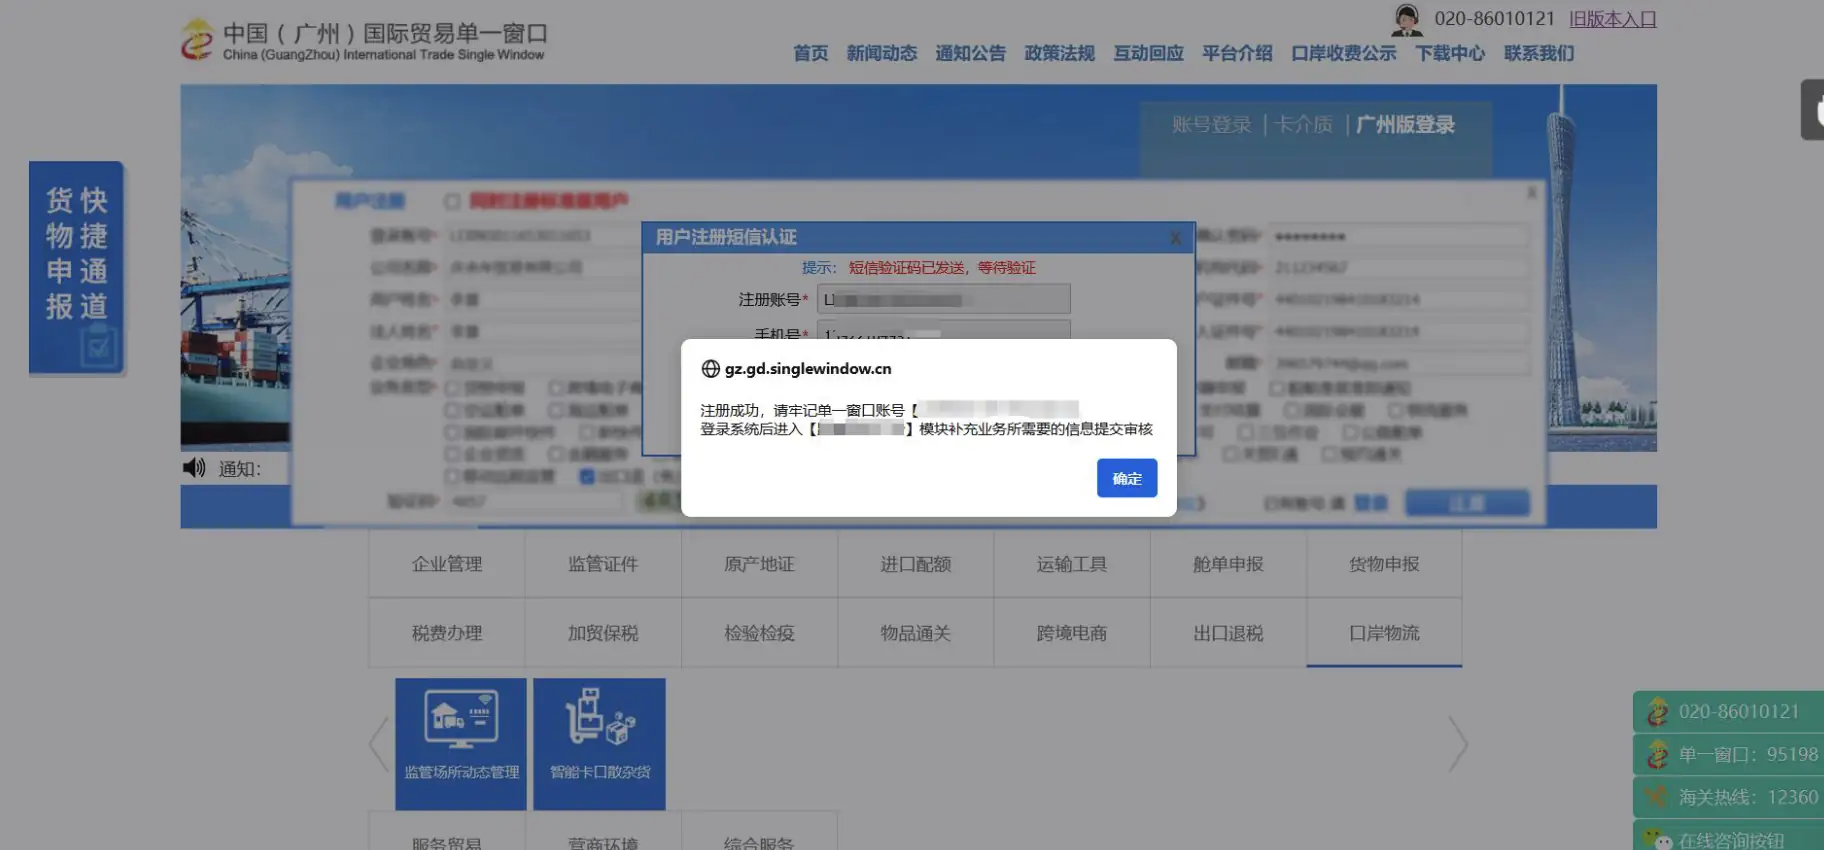Select the 原产地证 category tab

click(x=759, y=564)
